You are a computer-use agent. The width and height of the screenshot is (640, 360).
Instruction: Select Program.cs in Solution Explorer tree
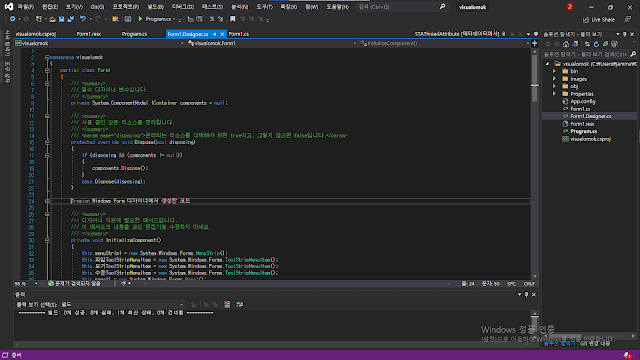click(583, 131)
